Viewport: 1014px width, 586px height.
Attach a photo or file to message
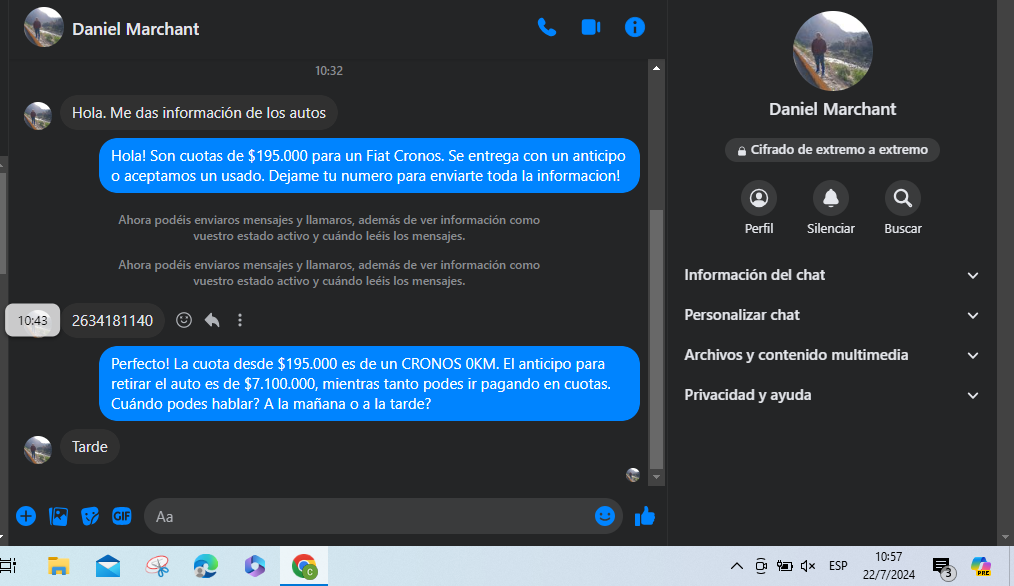point(59,516)
